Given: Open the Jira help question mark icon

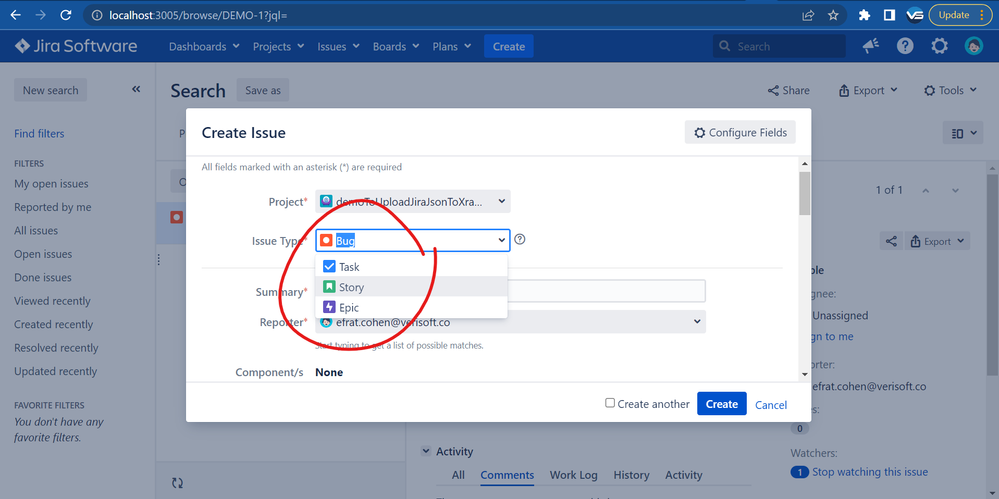Looking at the screenshot, I should tap(905, 46).
